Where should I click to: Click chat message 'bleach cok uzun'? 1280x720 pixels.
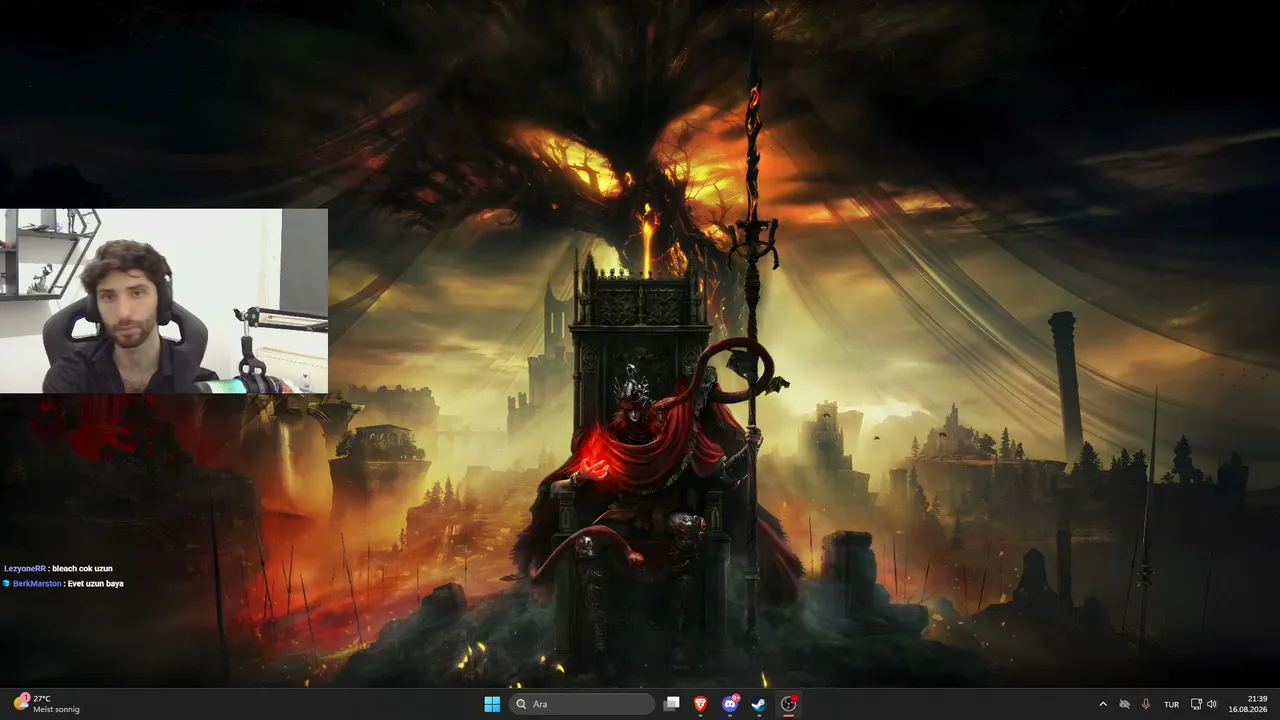coord(83,569)
